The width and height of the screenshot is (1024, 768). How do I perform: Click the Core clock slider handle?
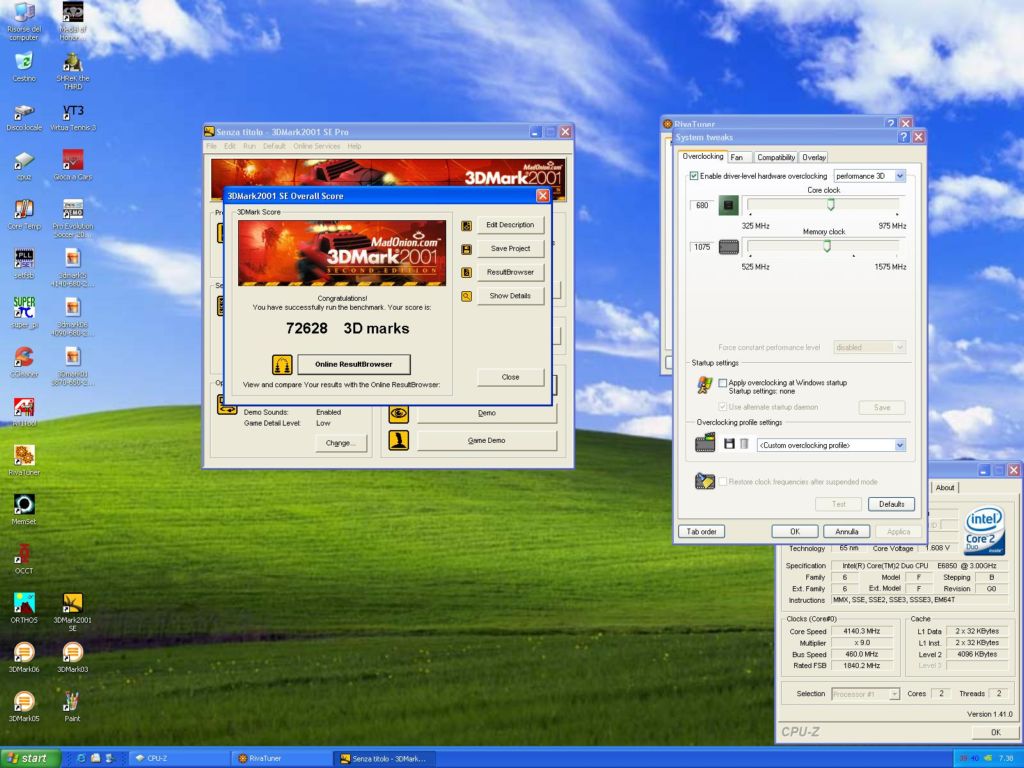coord(831,205)
